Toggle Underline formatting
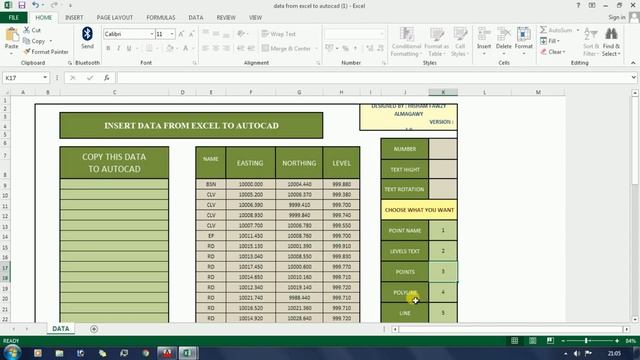 [x=129, y=48]
